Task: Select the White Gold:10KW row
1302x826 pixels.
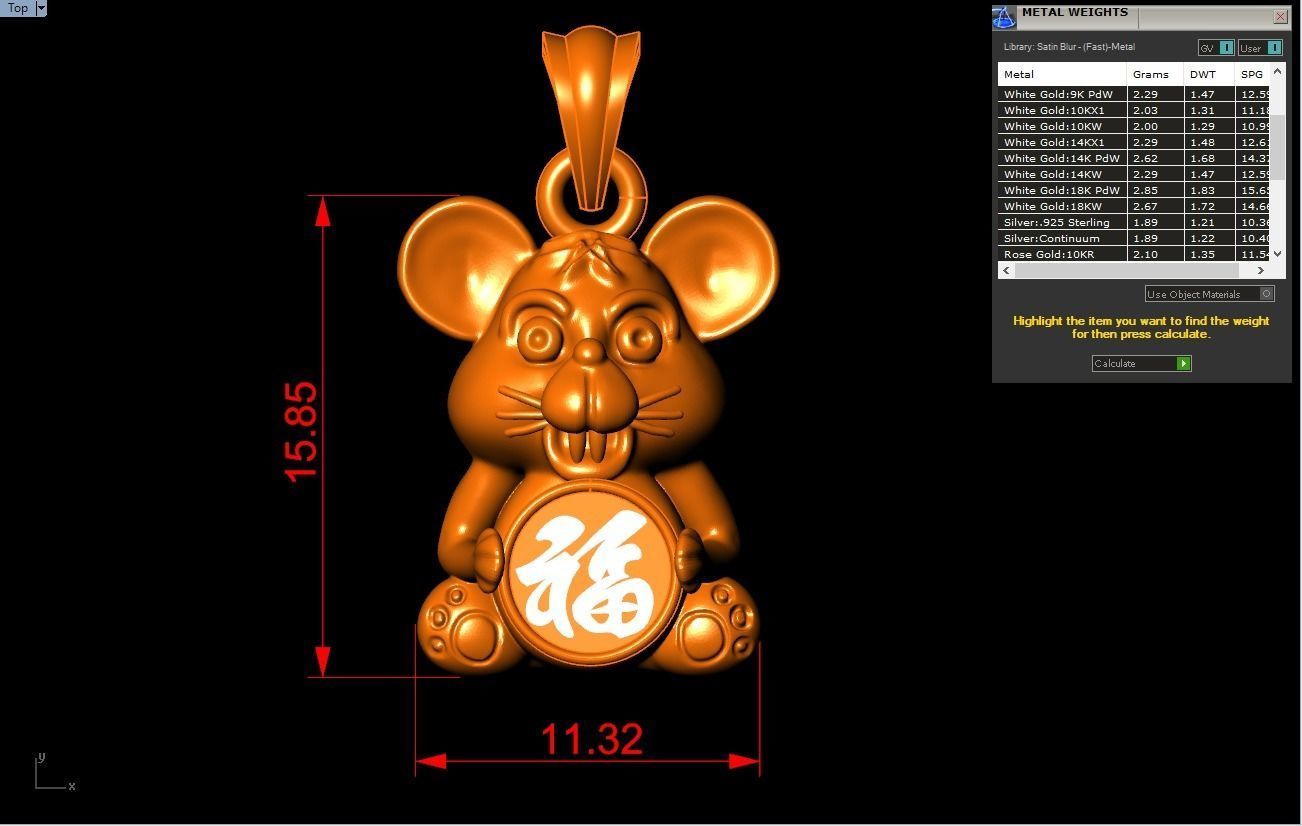Action: point(1134,126)
